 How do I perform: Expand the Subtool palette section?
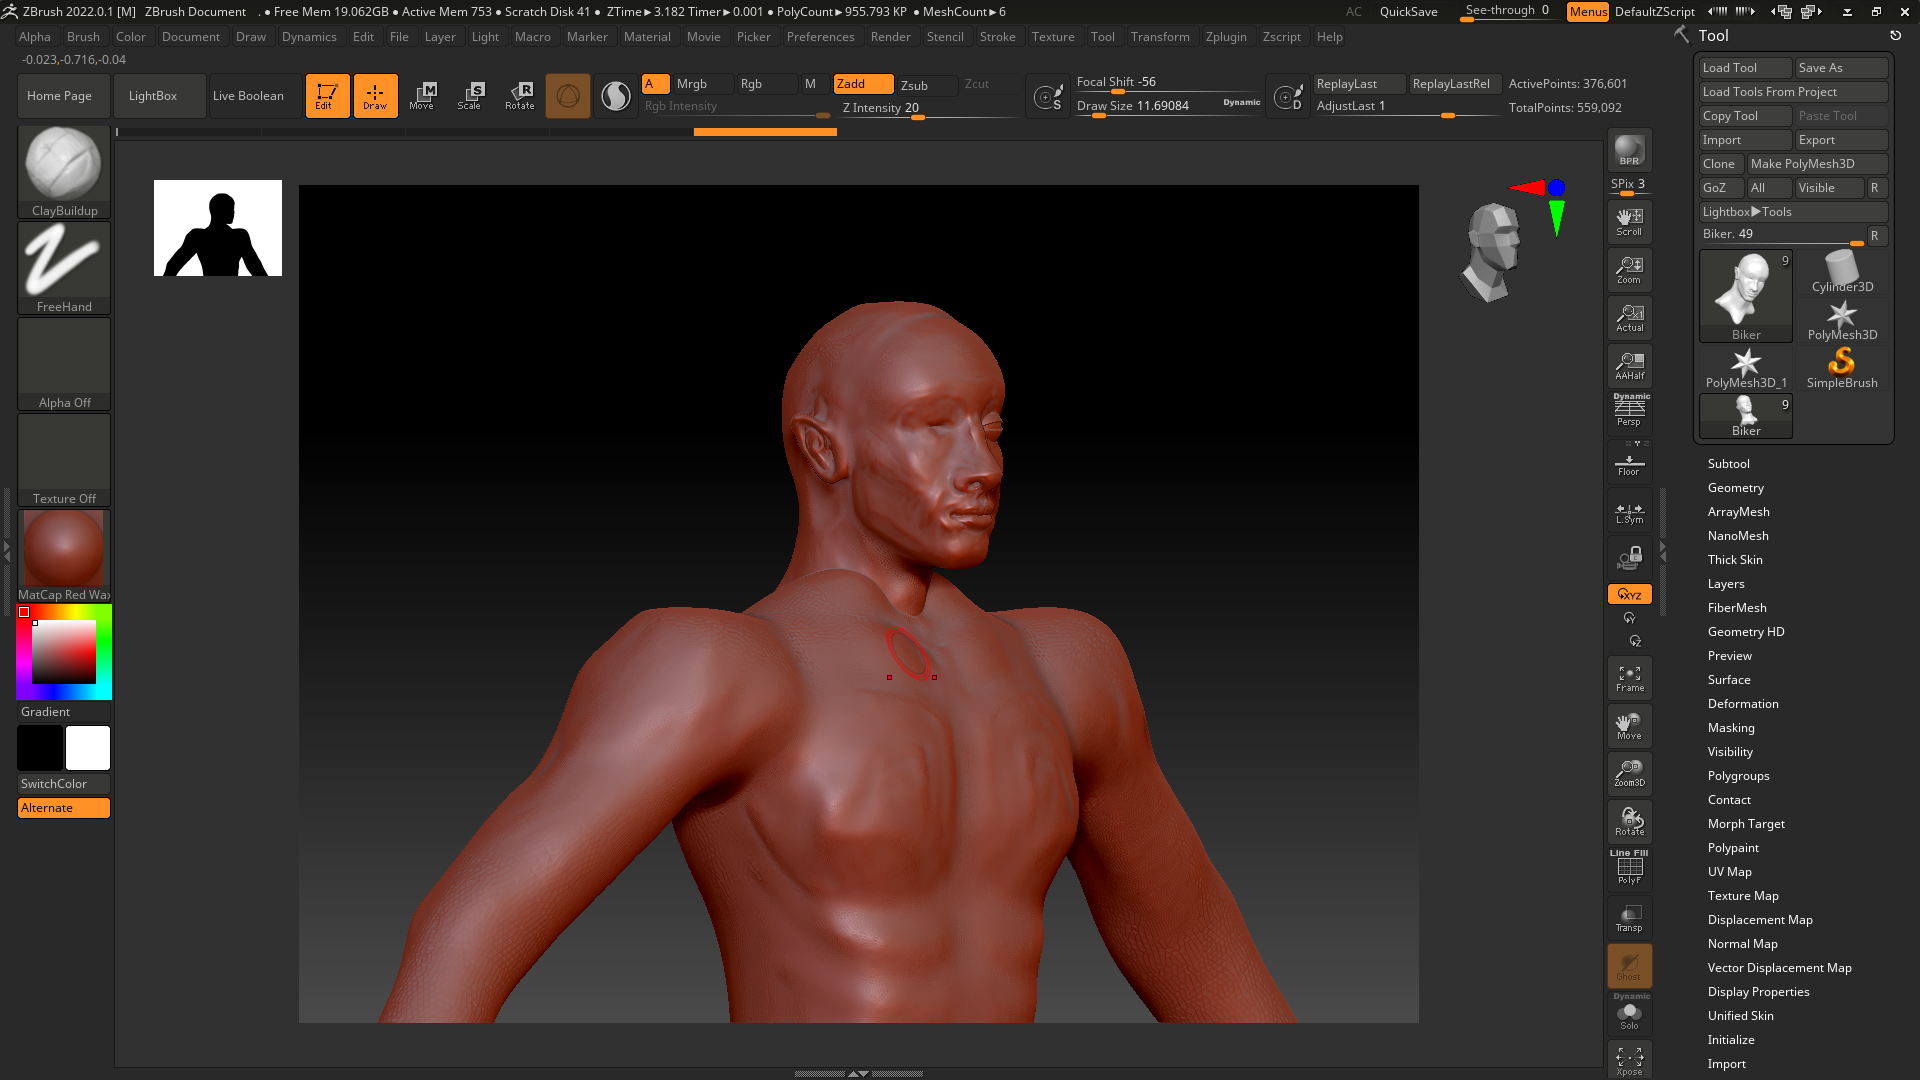[1728, 464]
